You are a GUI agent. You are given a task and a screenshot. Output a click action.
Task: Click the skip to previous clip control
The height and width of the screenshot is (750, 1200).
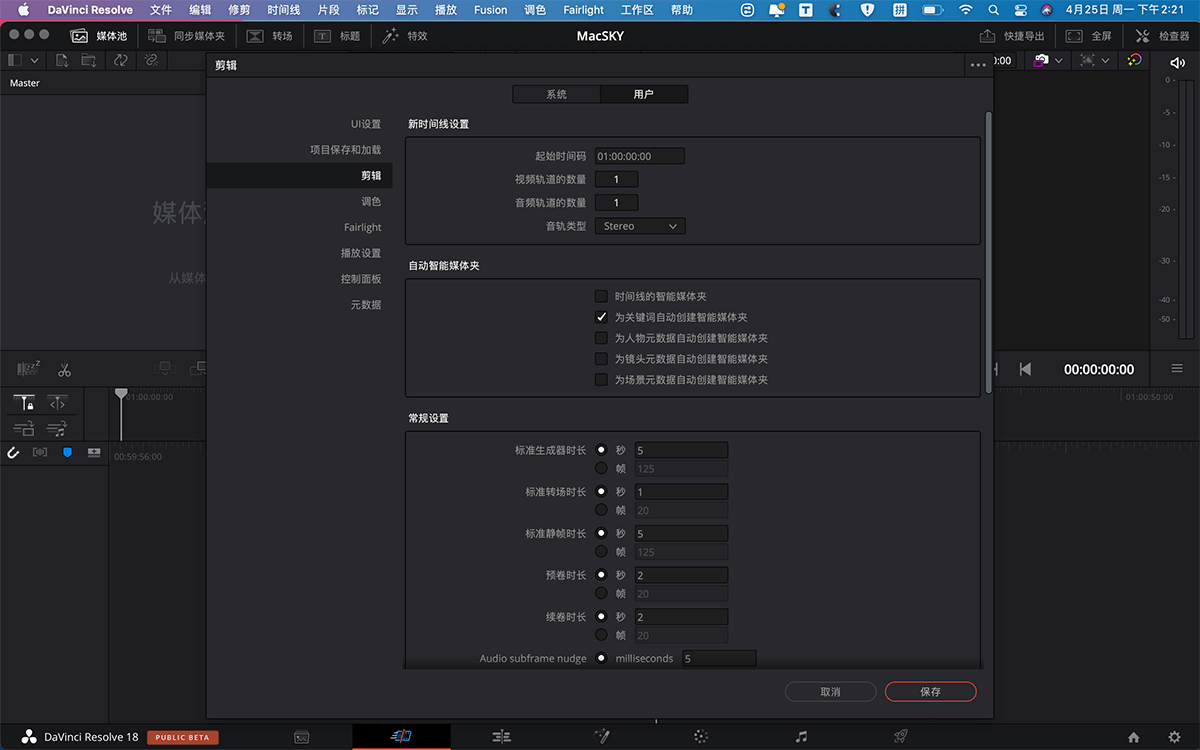coord(1025,369)
